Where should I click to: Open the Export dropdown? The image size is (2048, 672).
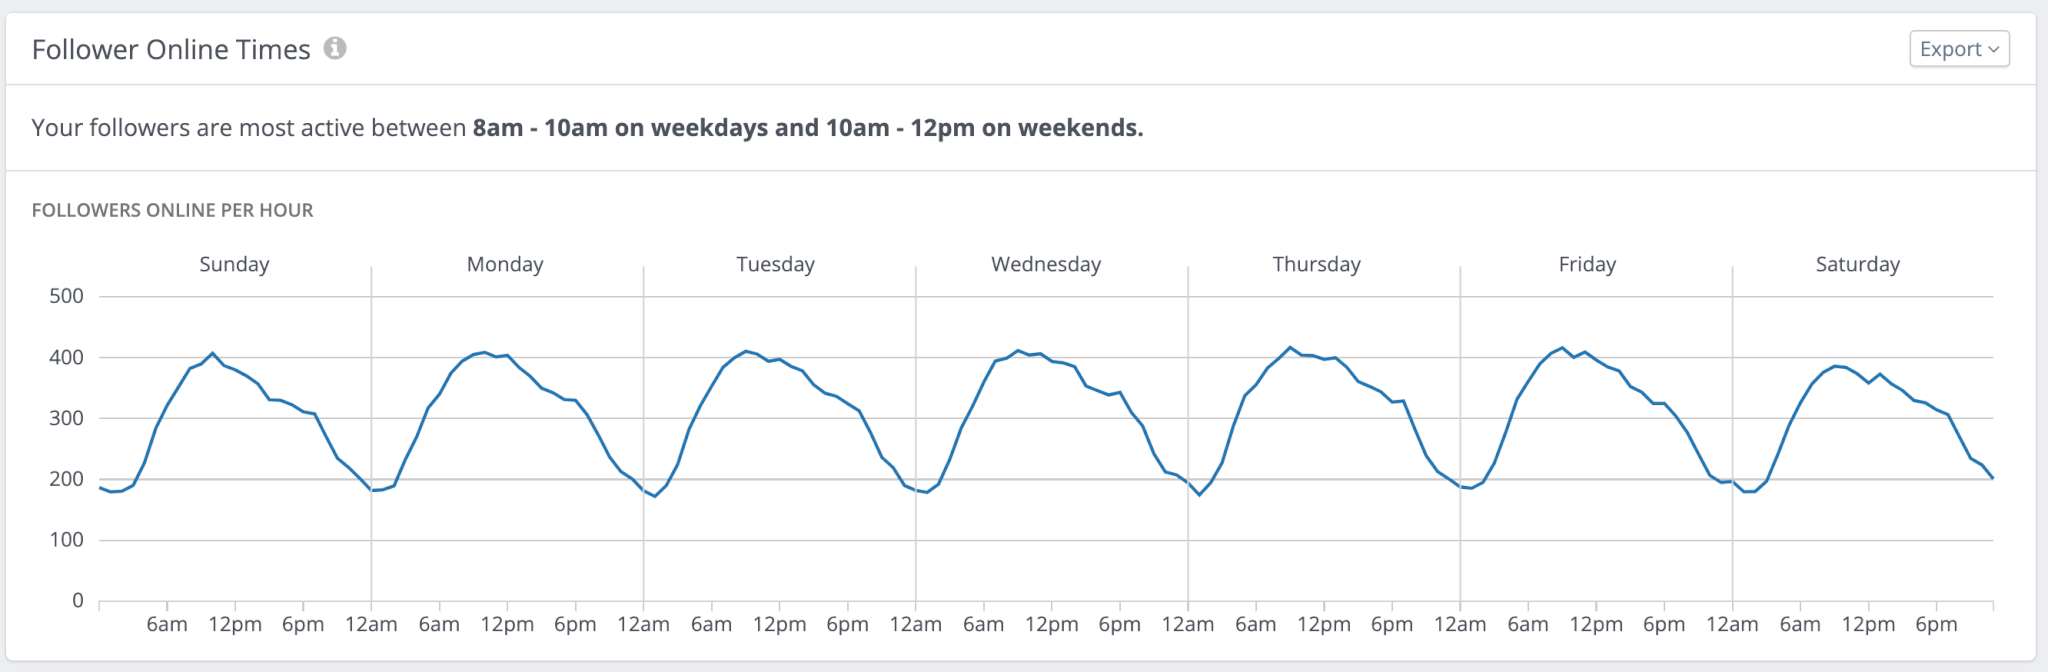point(1958,49)
